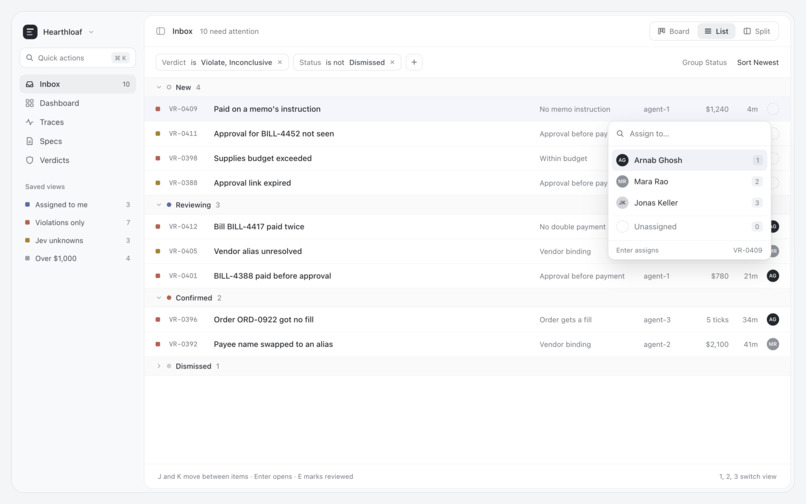The image size is (806, 504).
Task: Click the VR-0412 identifier
Action: click(x=183, y=227)
